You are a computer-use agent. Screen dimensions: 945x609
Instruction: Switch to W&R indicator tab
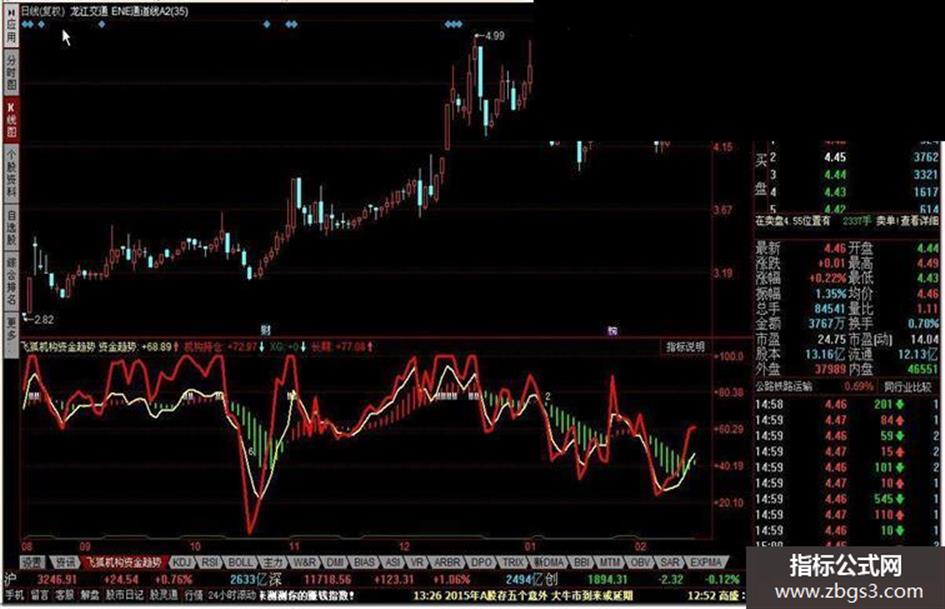[x=304, y=563]
